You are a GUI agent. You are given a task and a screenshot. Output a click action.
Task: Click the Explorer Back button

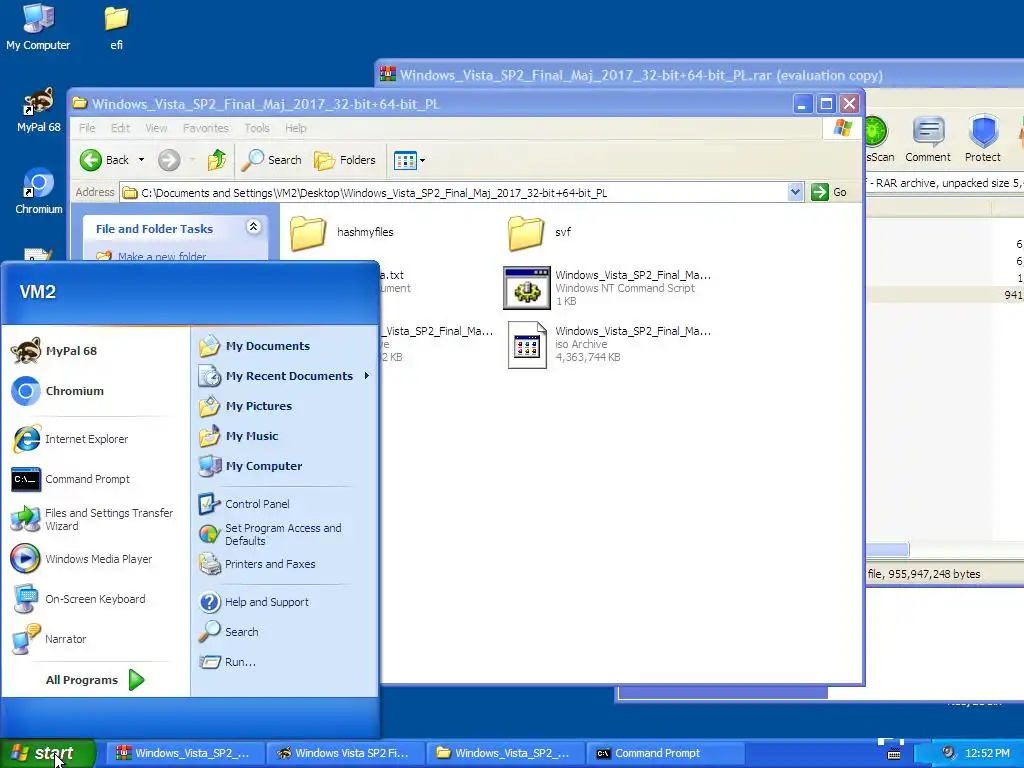(104, 160)
